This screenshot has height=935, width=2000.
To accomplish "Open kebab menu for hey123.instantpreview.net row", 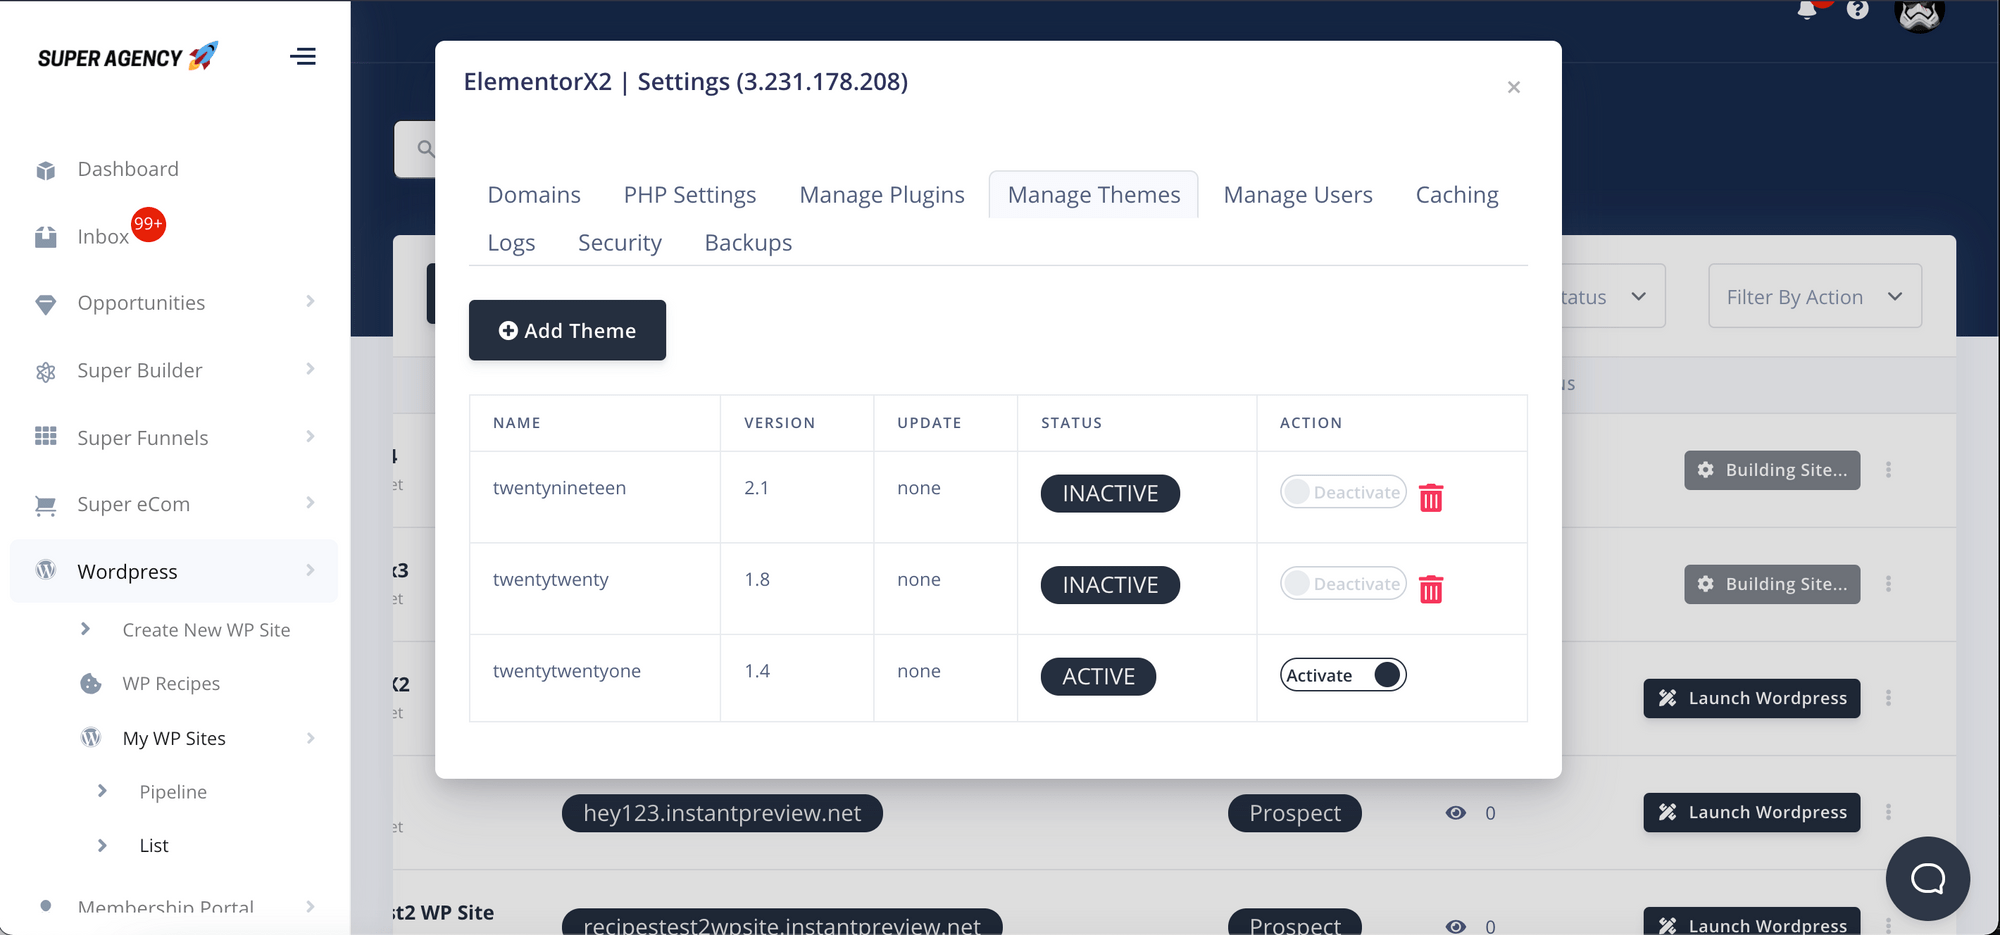I will [x=1888, y=812].
